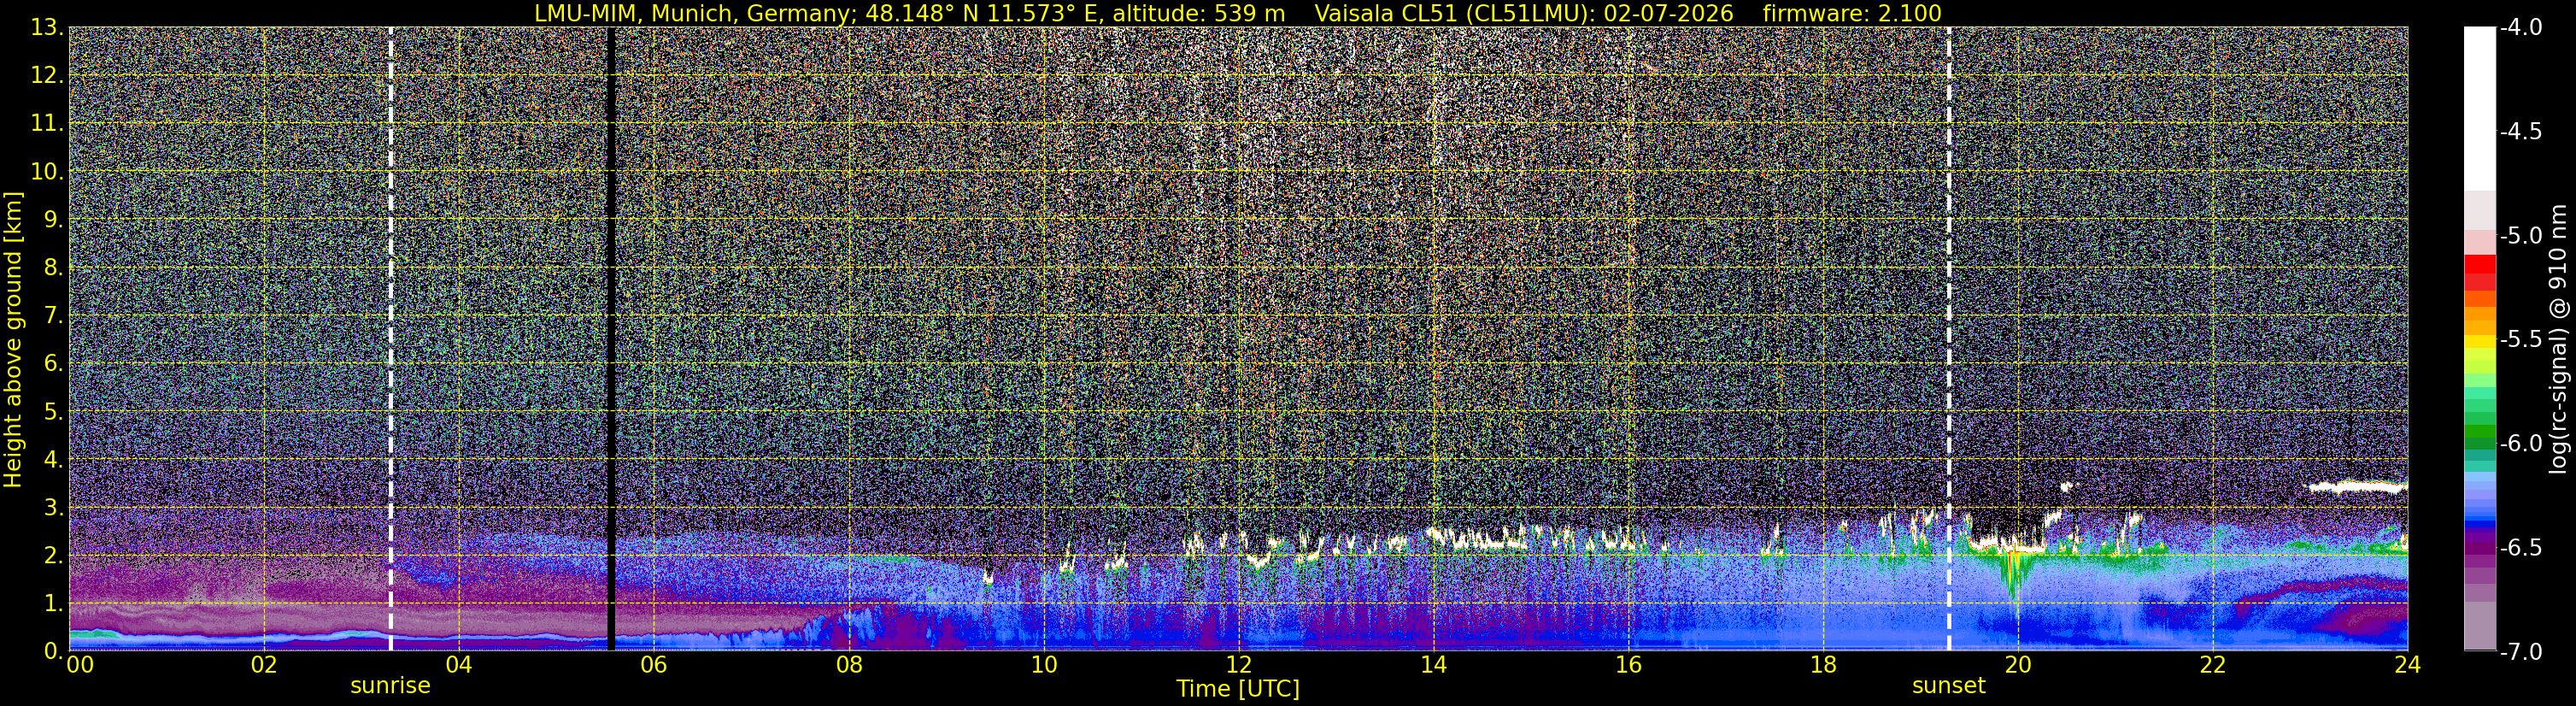Viewport: 2576px width, 706px height.
Task: Click the Height above ground axis label
Action: coord(13,338)
